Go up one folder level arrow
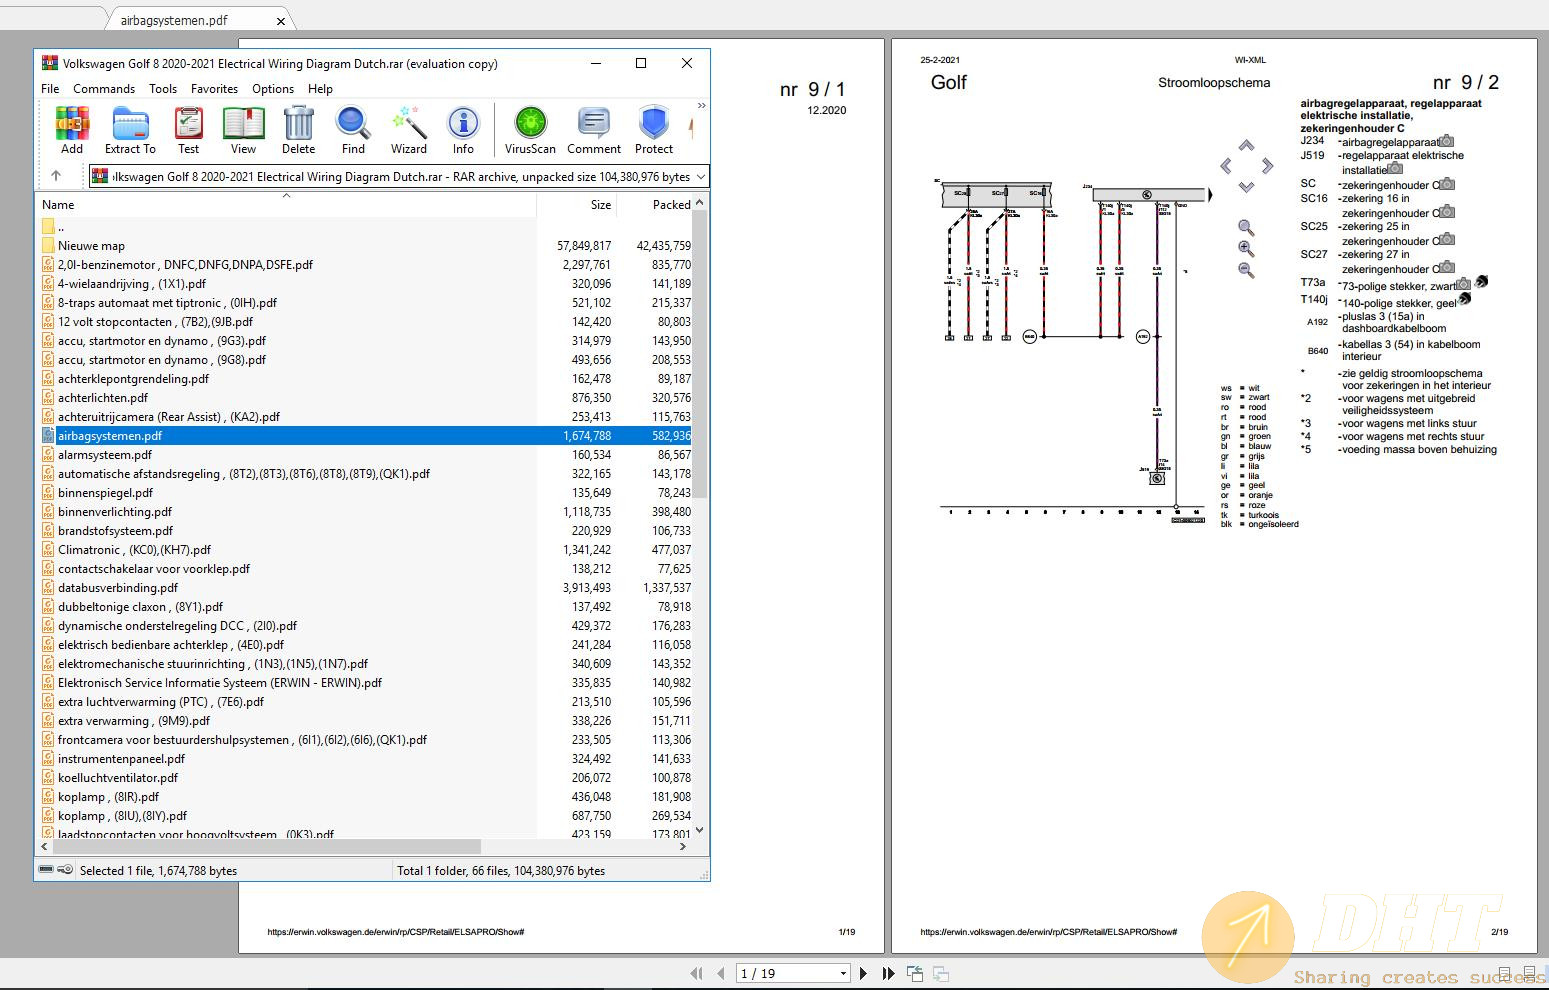This screenshot has height=990, width=1549. [56, 176]
